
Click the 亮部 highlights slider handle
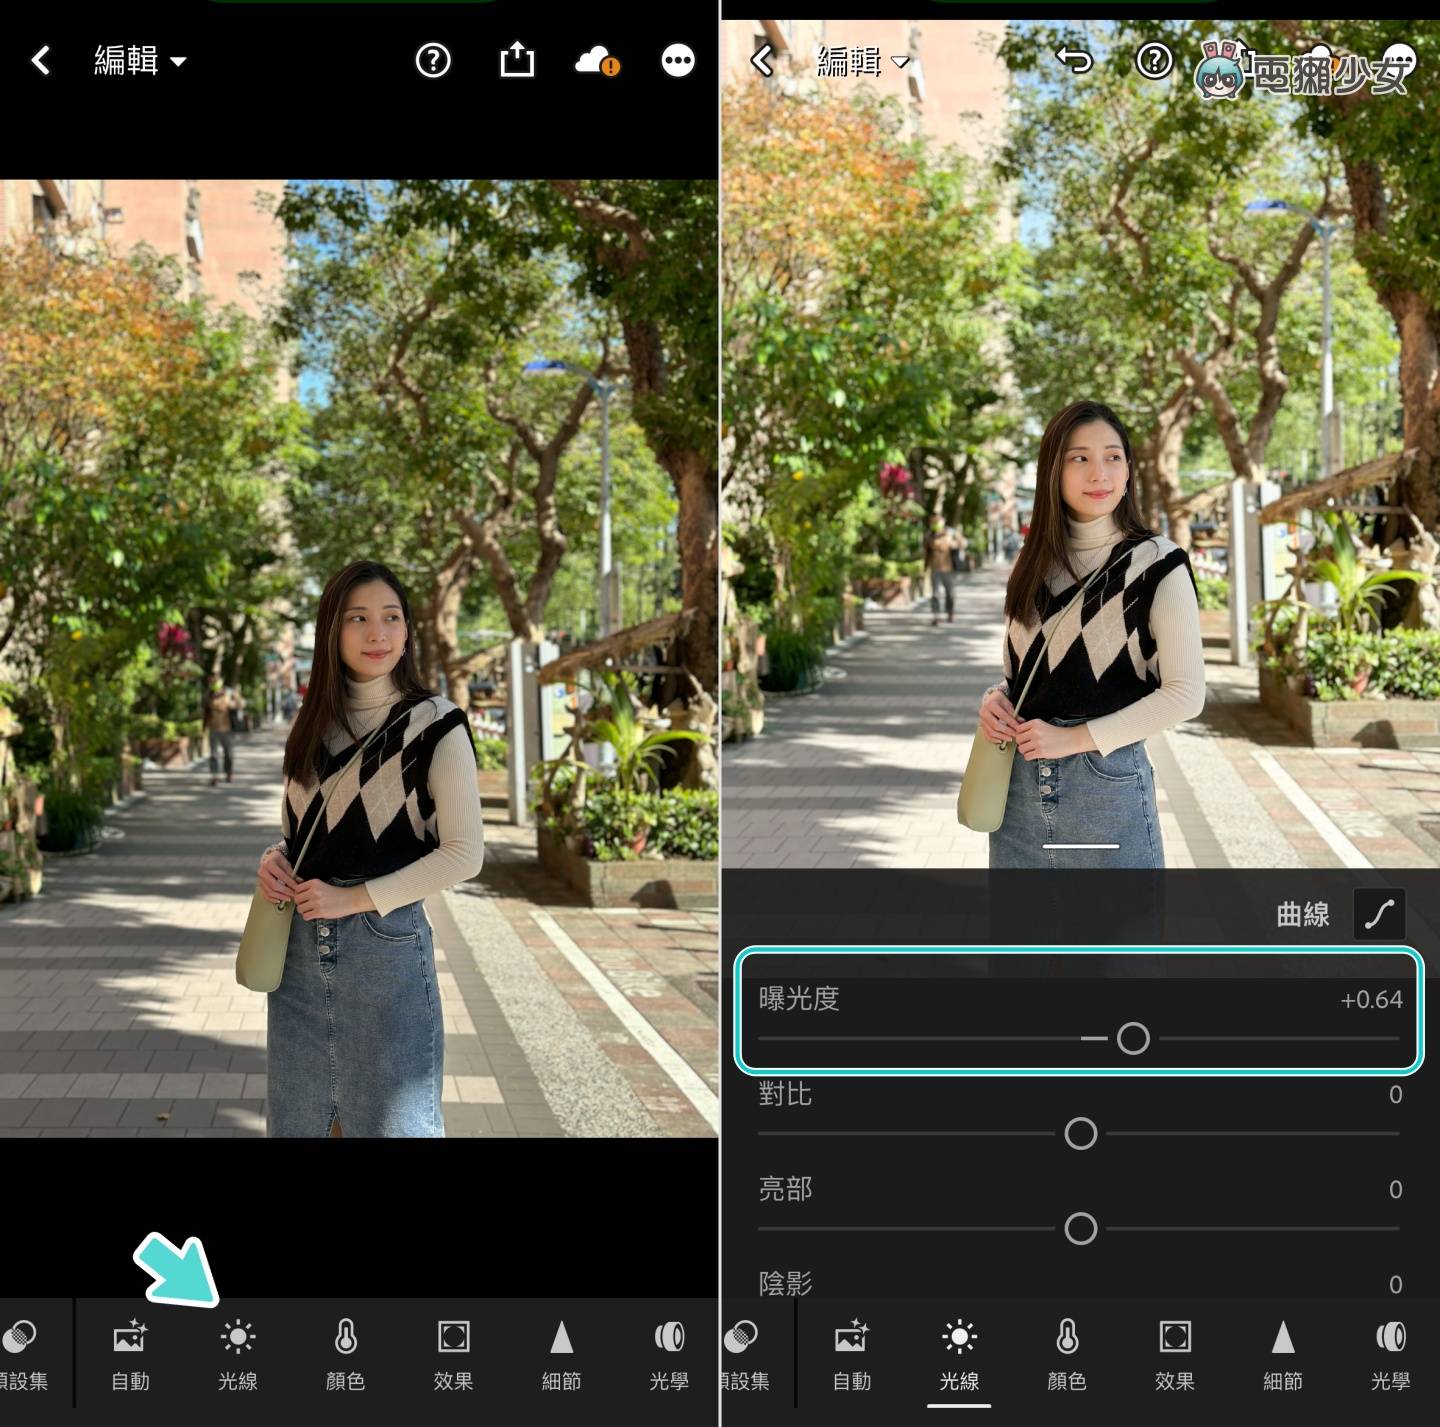1081,1228
